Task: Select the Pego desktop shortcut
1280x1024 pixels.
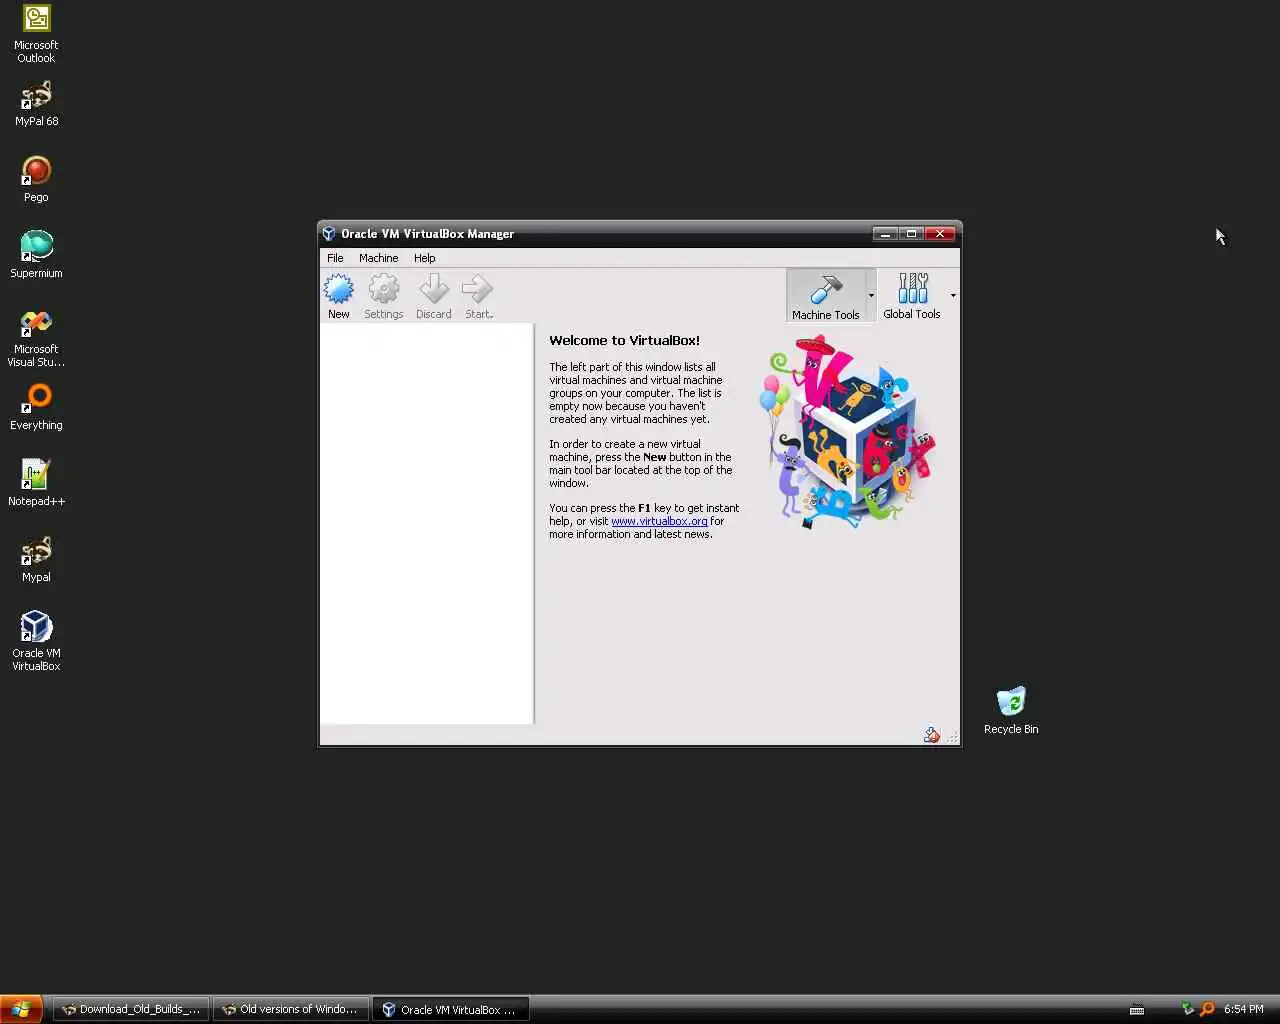Action: [36, 180]
